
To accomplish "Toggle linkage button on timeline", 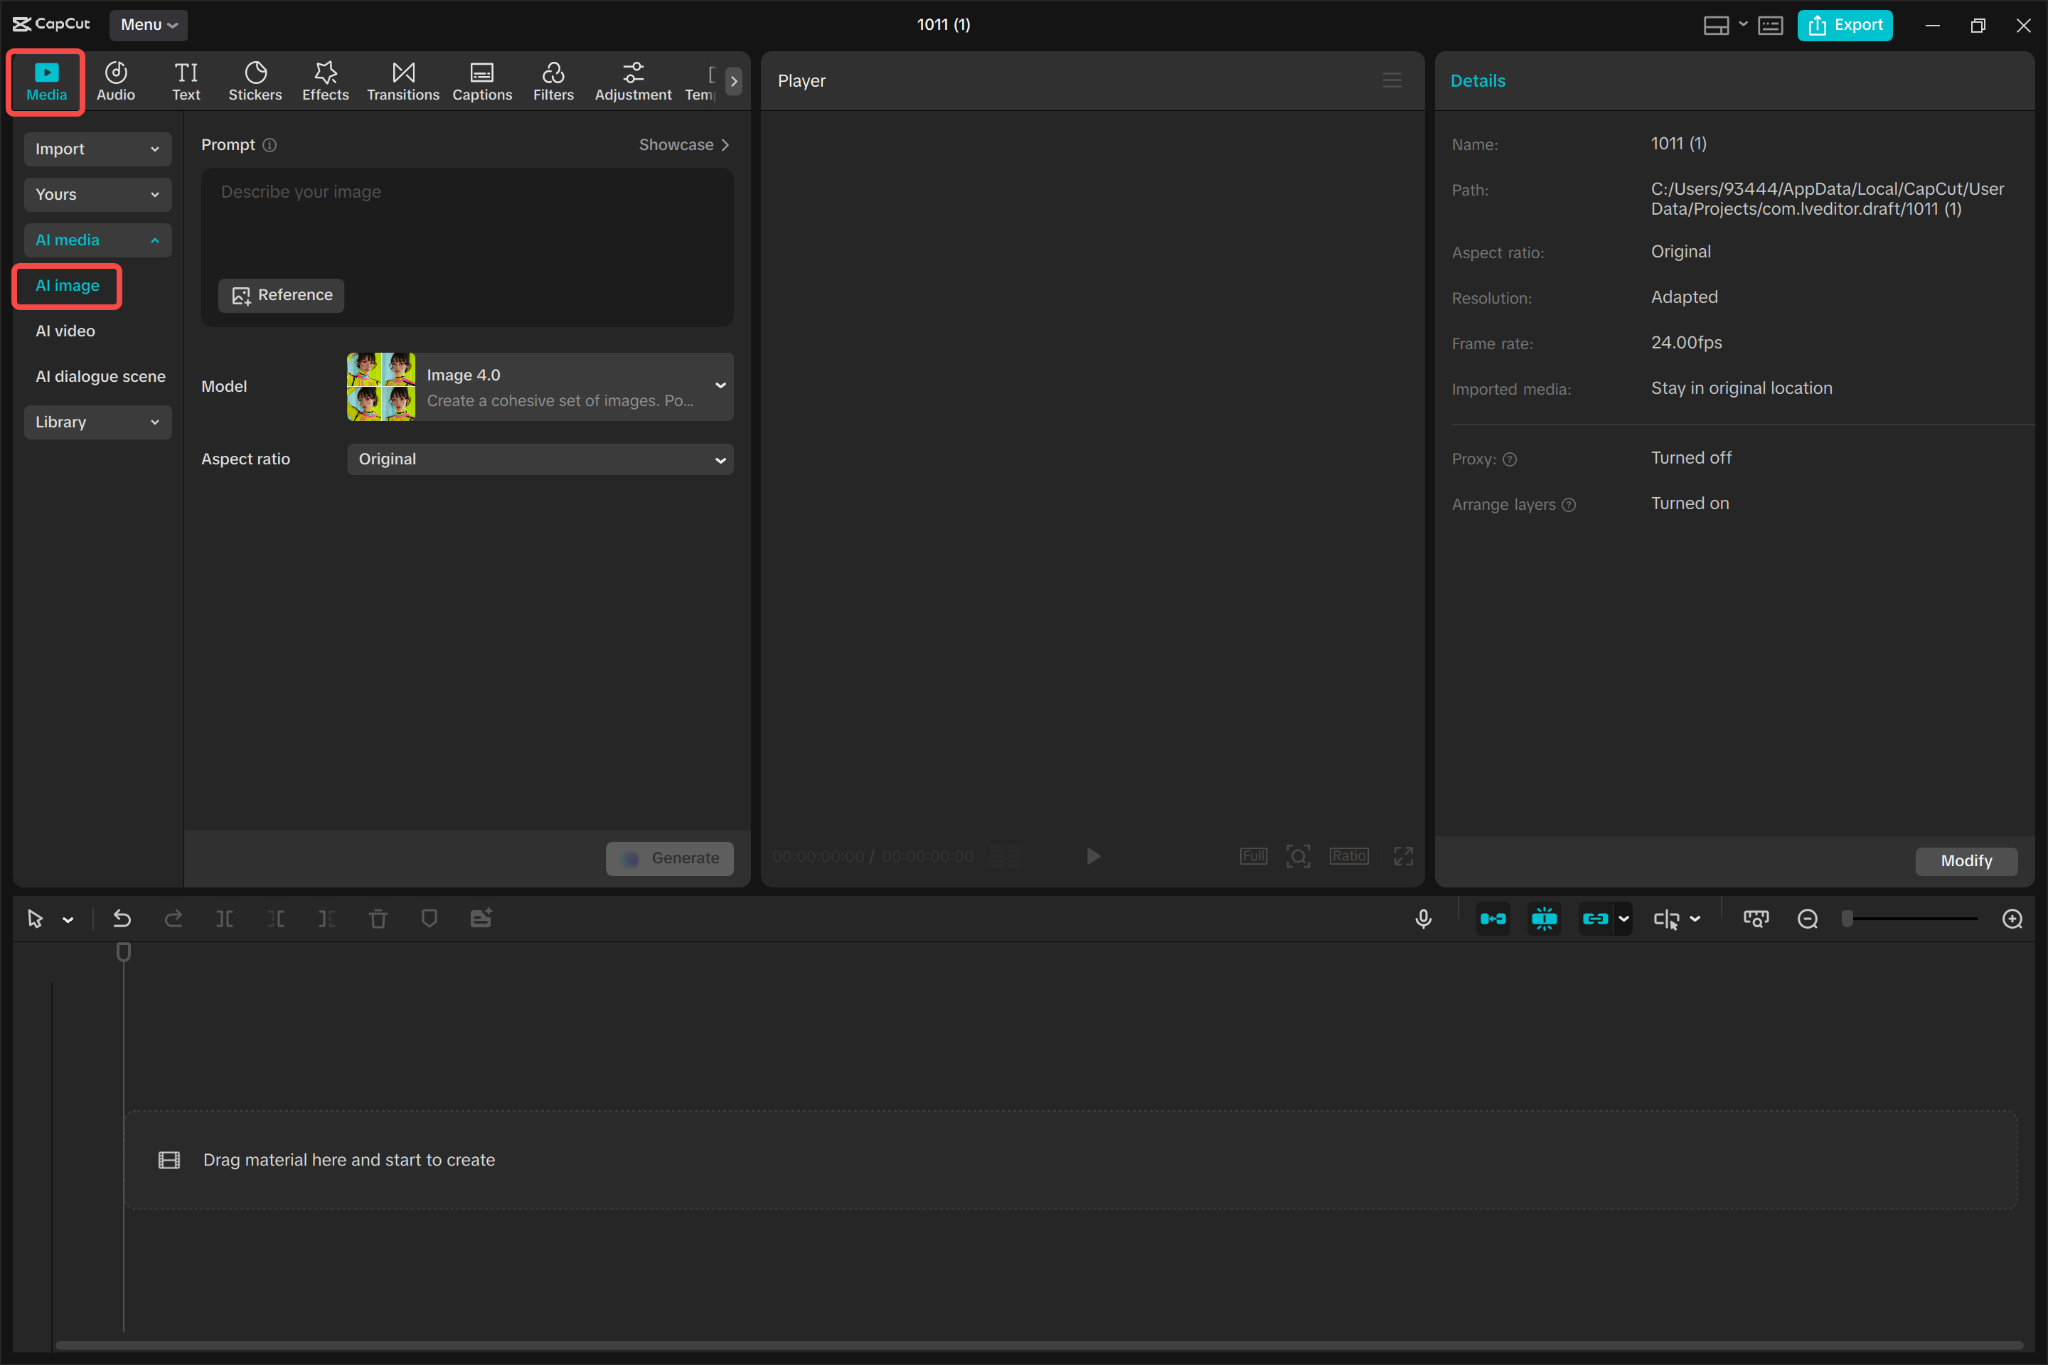I will (1595, 918).
